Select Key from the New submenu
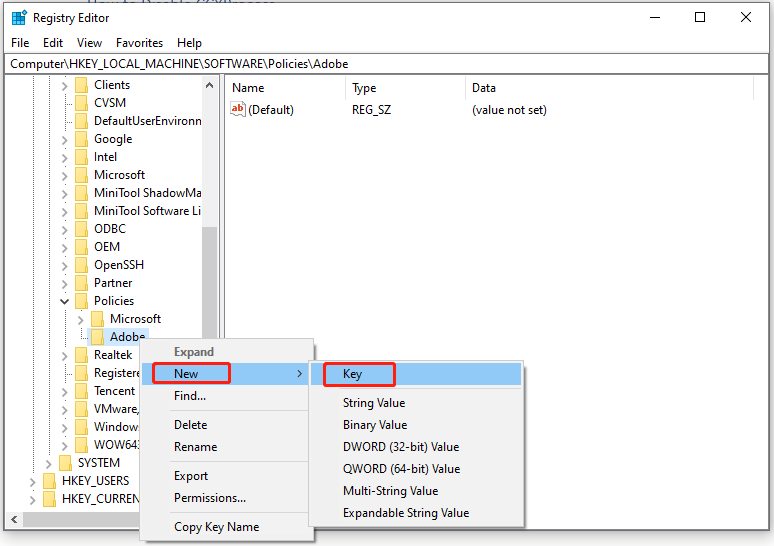The width and height of the screenshot is (774, 546). click(416, 374)
